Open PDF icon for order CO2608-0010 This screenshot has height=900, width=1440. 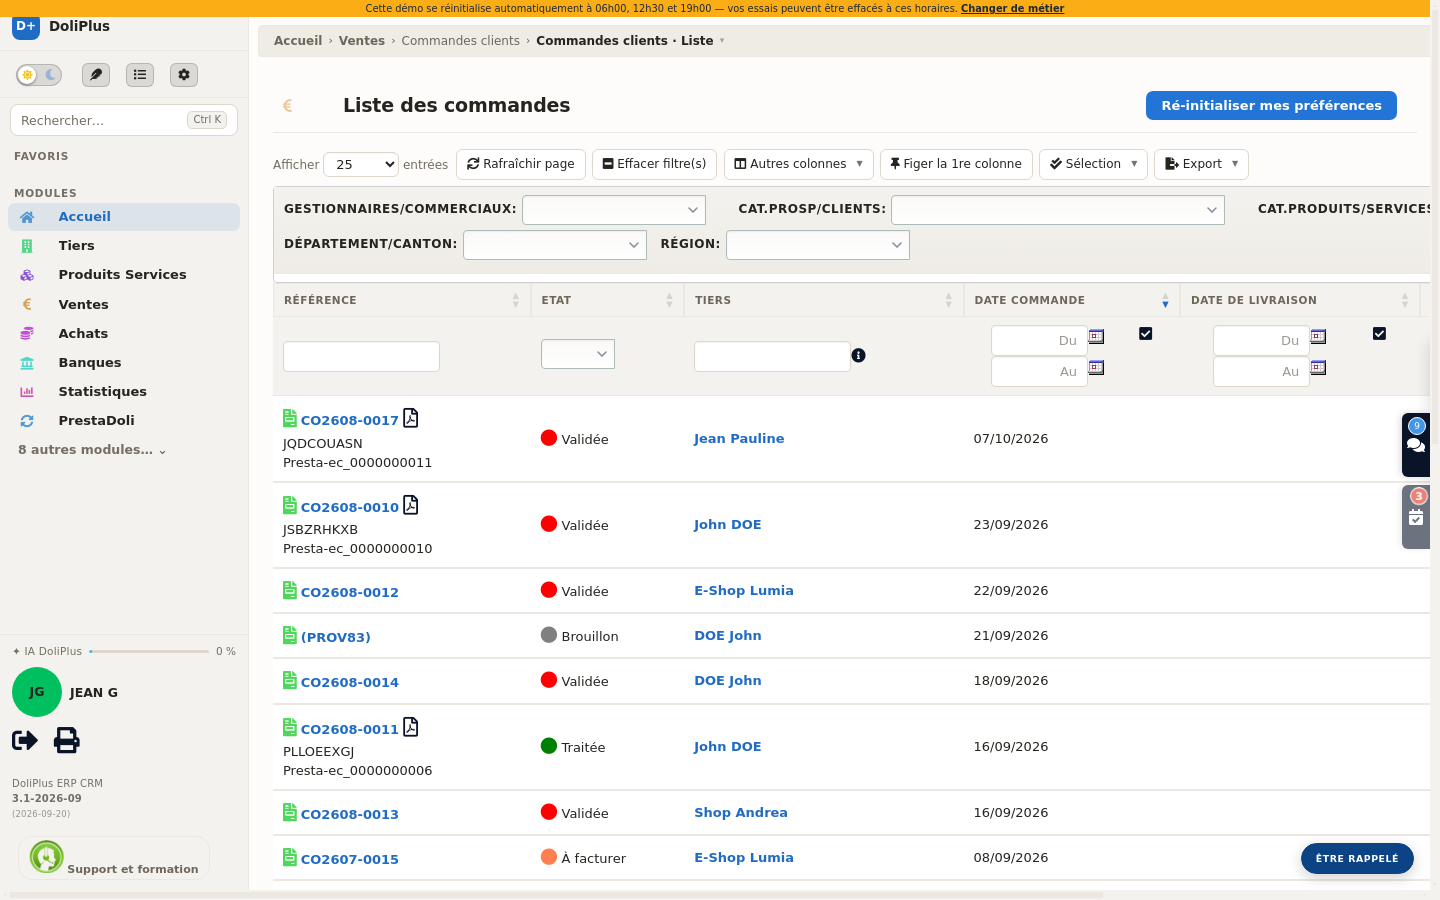411,505
